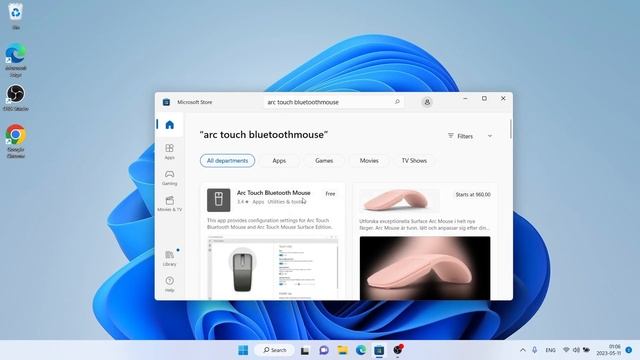Open network settings via Wi-Fi tray icon
The height and width of the screenshot is (360, 640).
[x=566, y=350]
